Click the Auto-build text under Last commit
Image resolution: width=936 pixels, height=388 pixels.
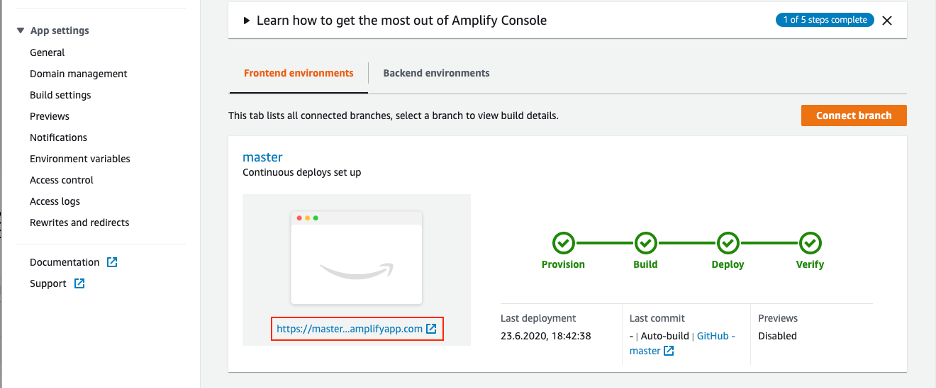tap(664, 336)
